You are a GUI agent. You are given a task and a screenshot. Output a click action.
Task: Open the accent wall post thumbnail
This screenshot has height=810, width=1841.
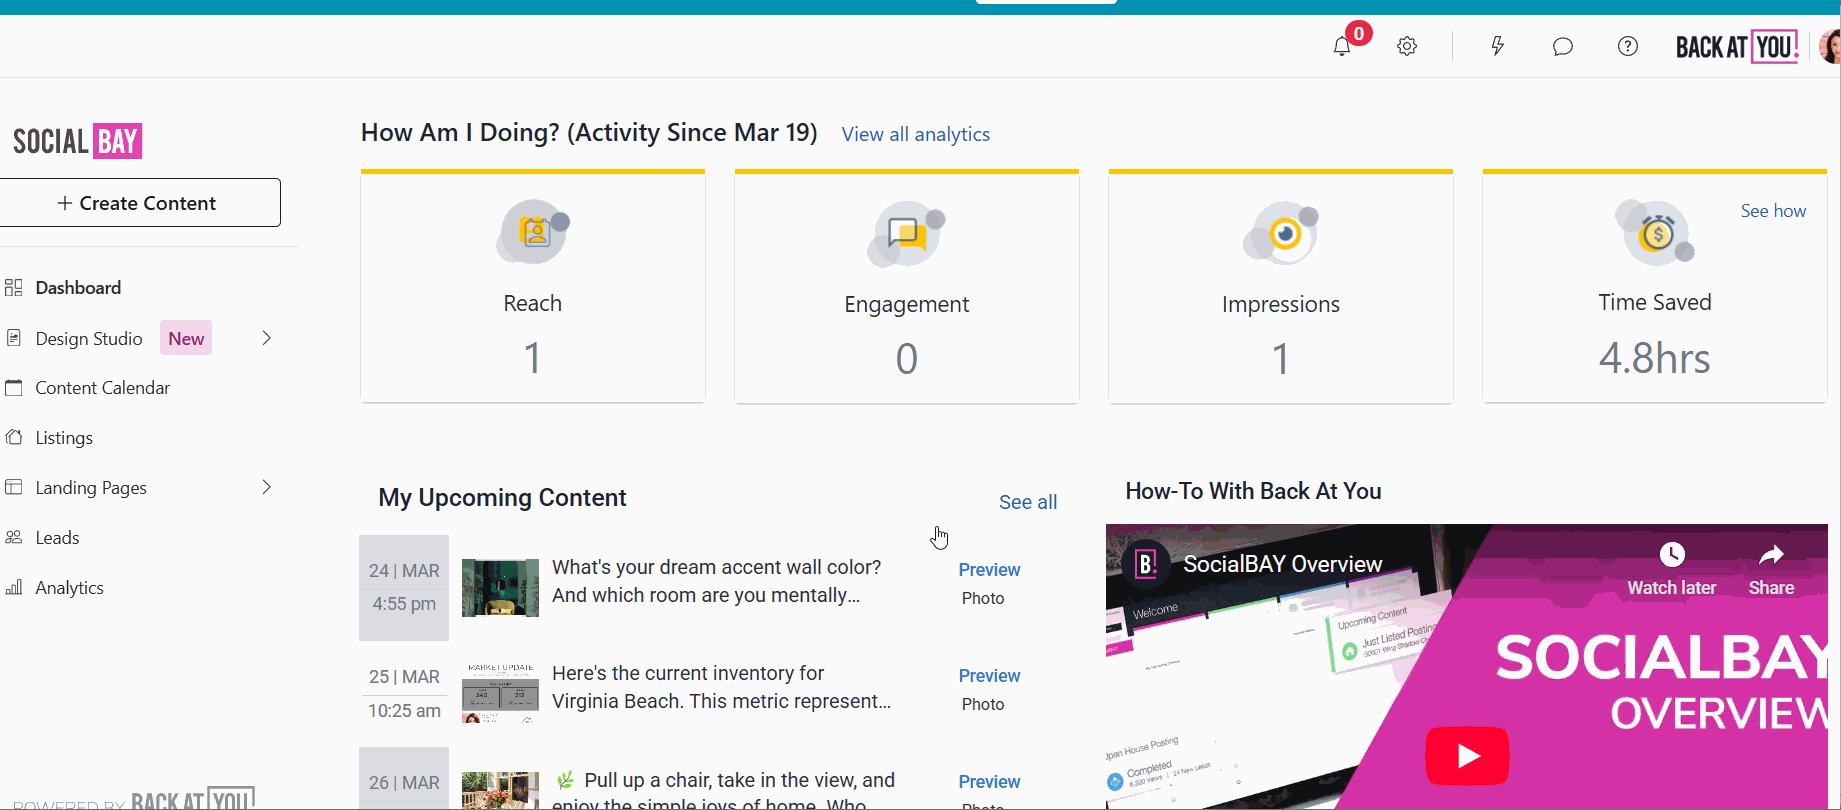pyautogui.click(x=500, y=588)
